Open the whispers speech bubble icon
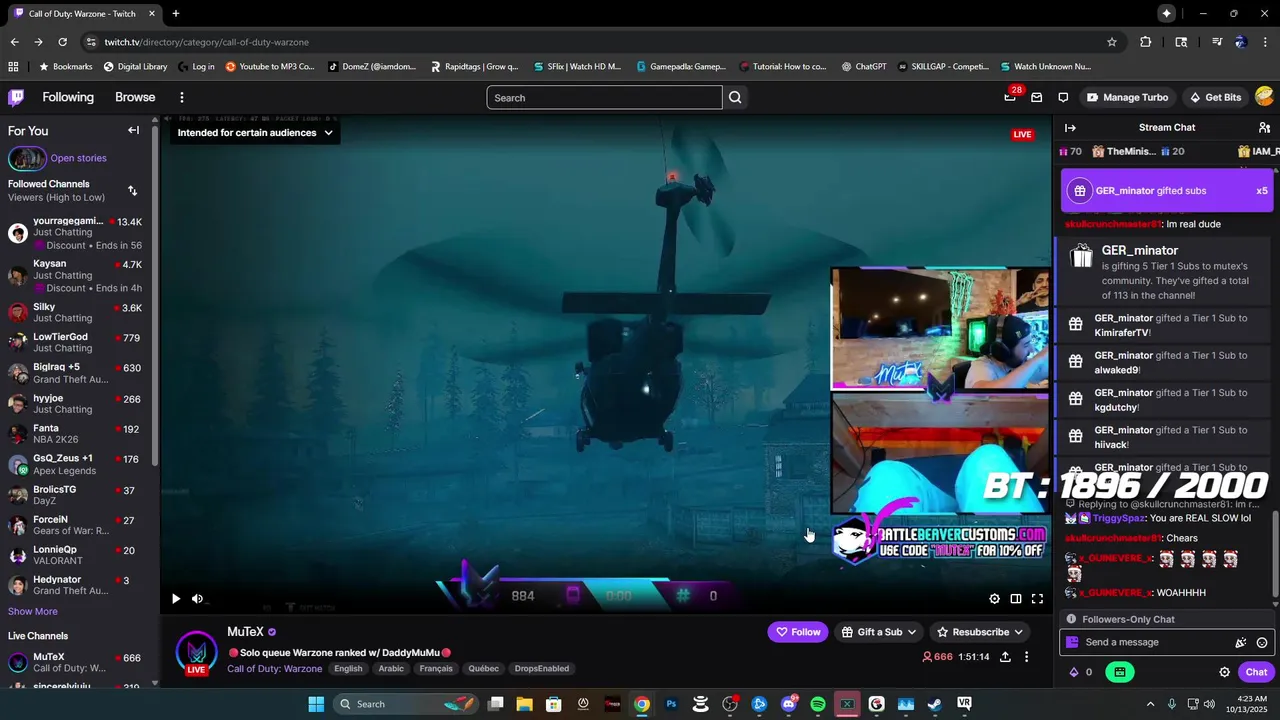Viewport: 1280px width, 720px height. (x=1063, y=97)
